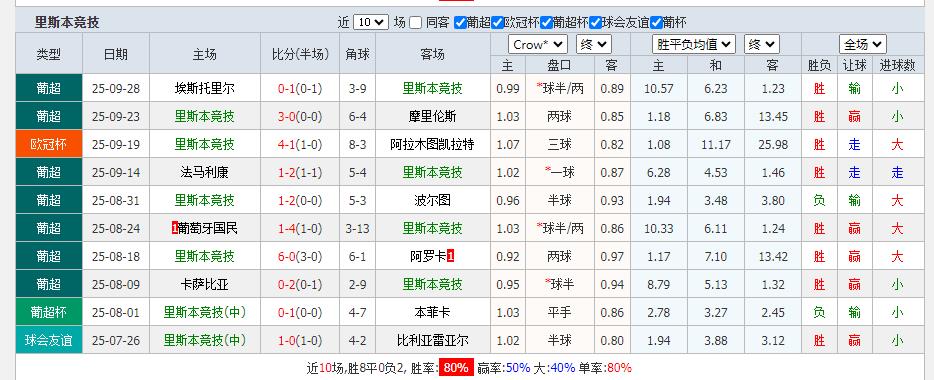This screenshot has height=380, width=934.
Task: Click red card marker beside 葡萄牙国民
Action: pyautogui.click(x=175, y=229)
